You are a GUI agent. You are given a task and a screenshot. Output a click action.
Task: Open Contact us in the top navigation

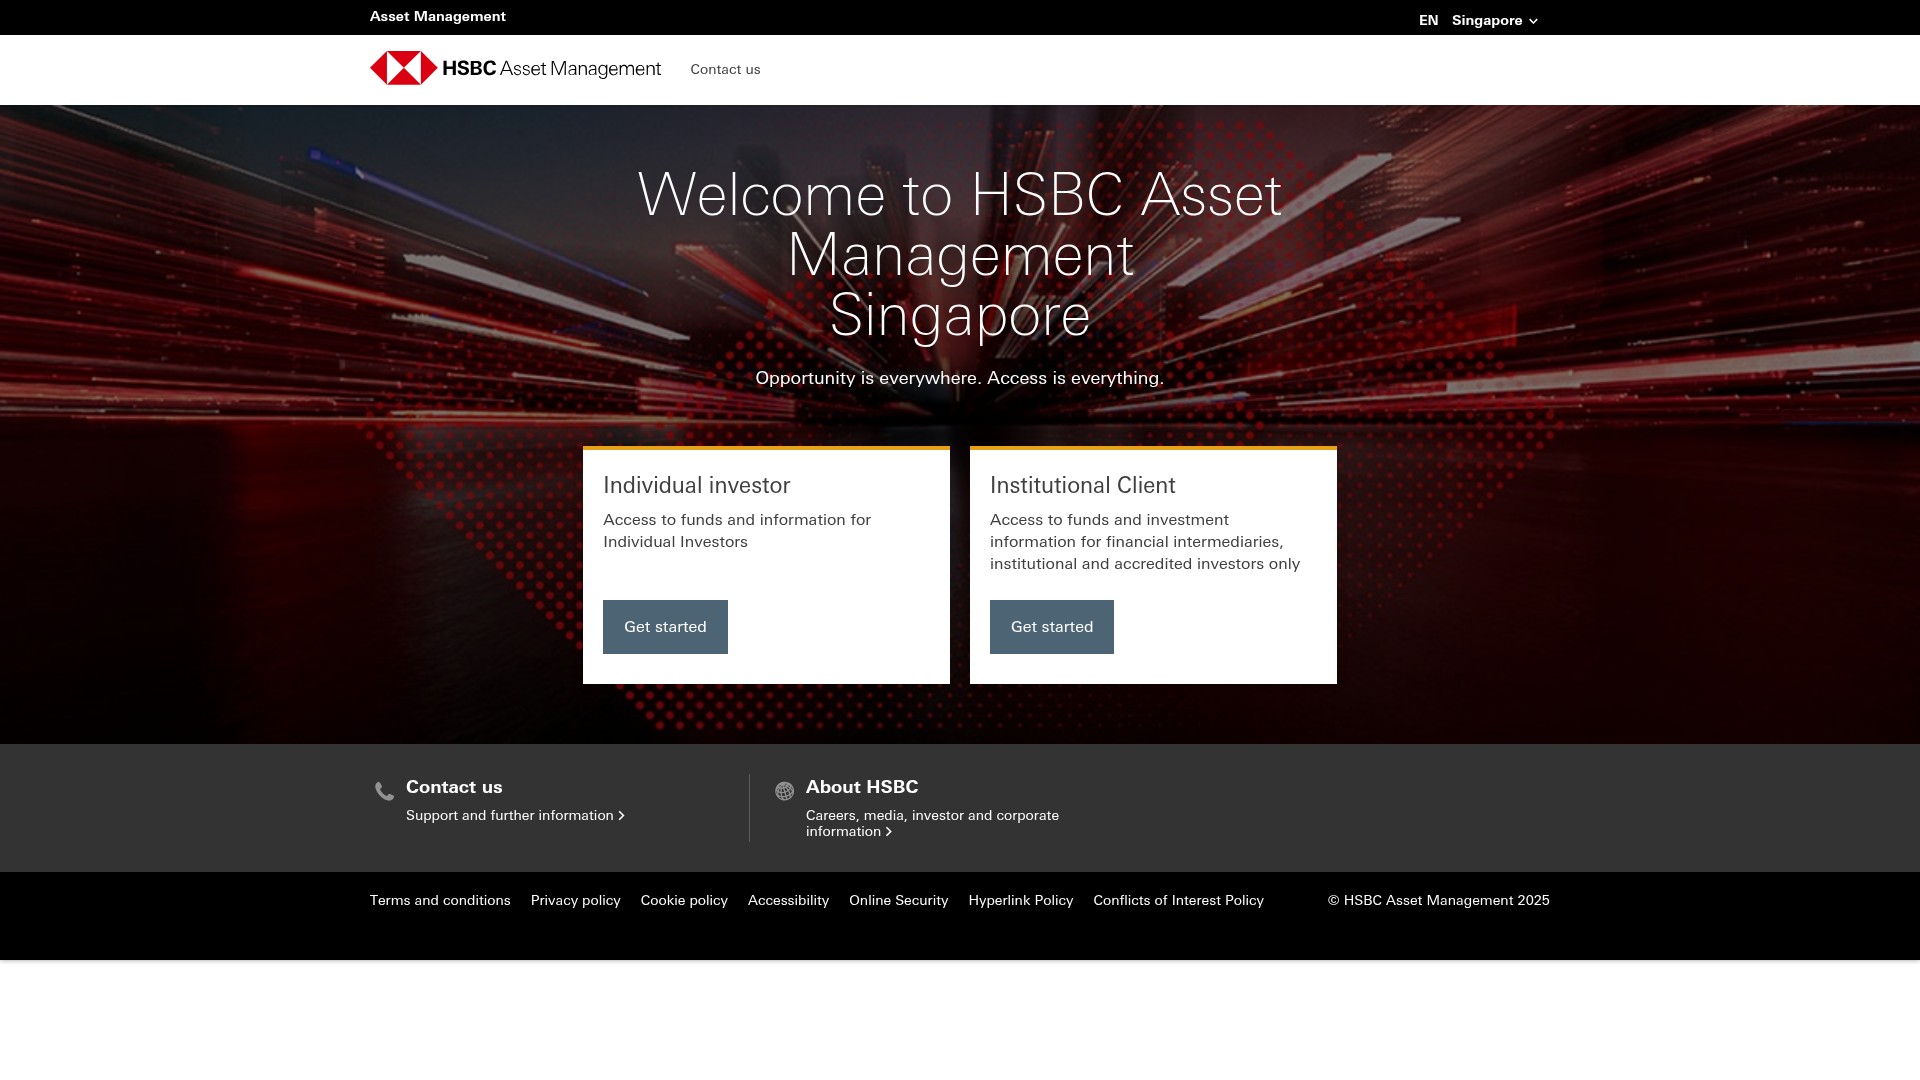725,69
